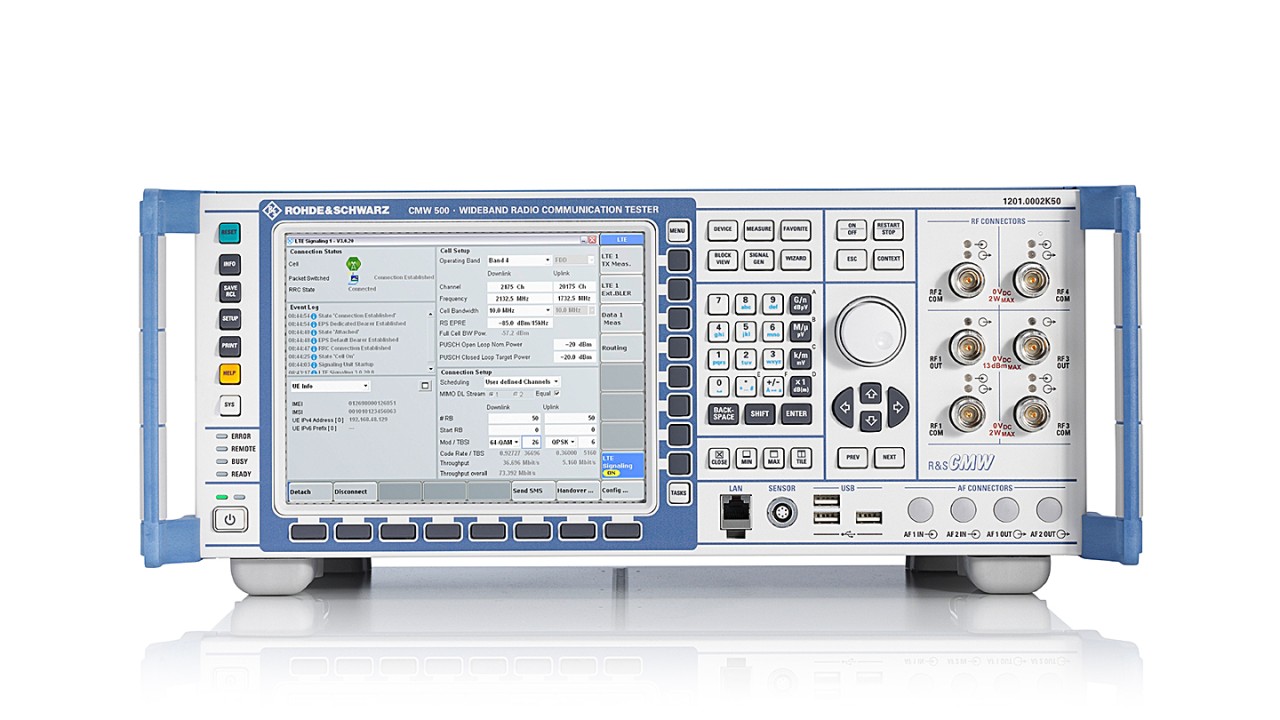Click the Detach softkey
This screenshot has width=1280, height=720.
(310, 492)
